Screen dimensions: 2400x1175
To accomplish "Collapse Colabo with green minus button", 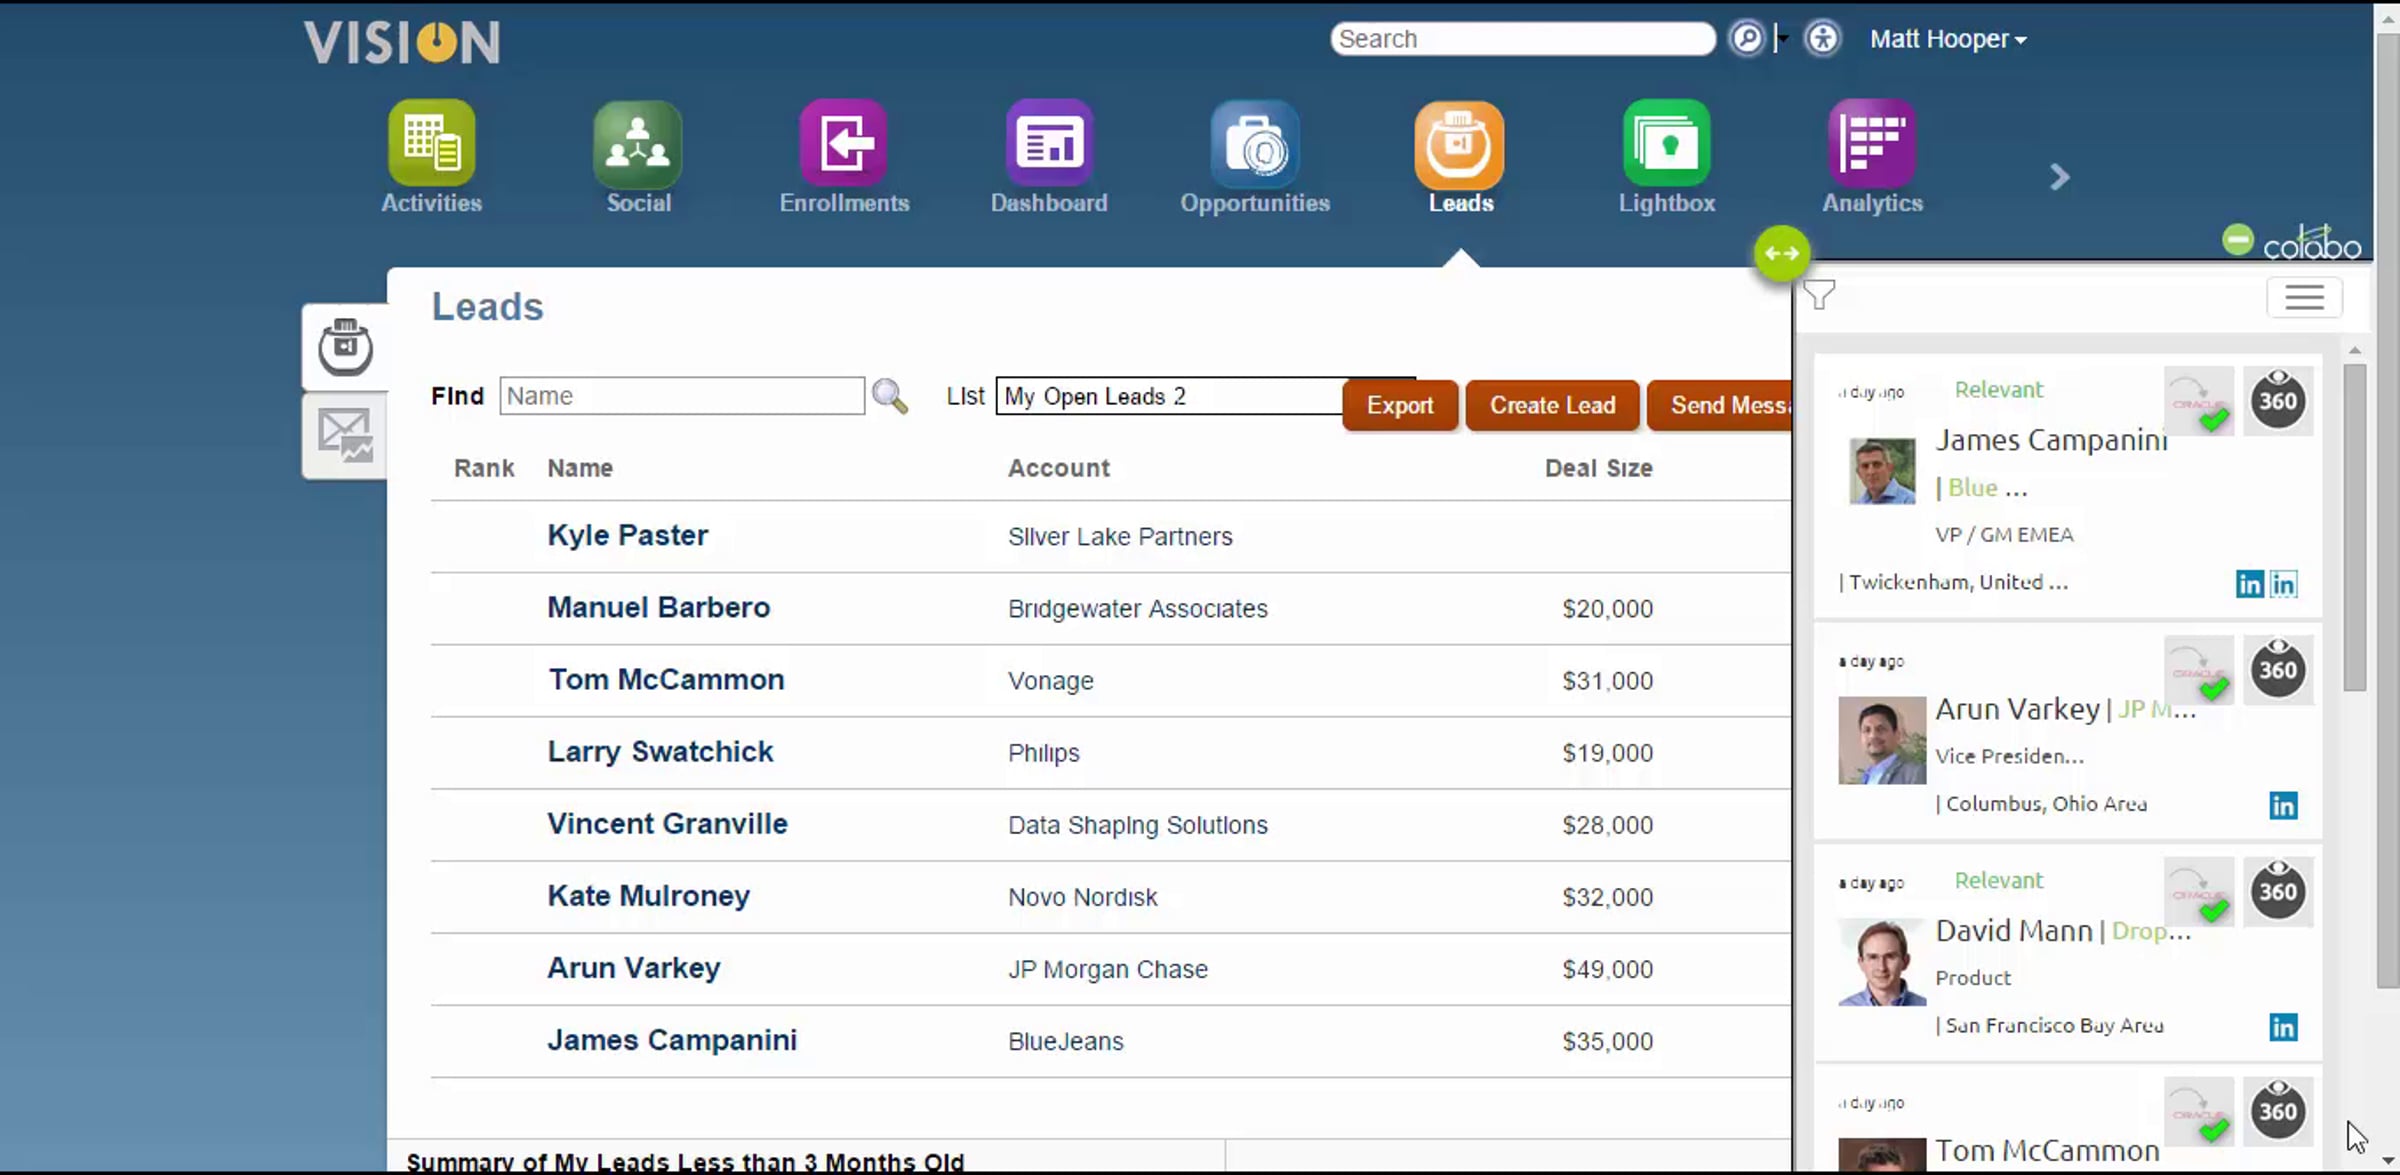I will [2237, 240].
